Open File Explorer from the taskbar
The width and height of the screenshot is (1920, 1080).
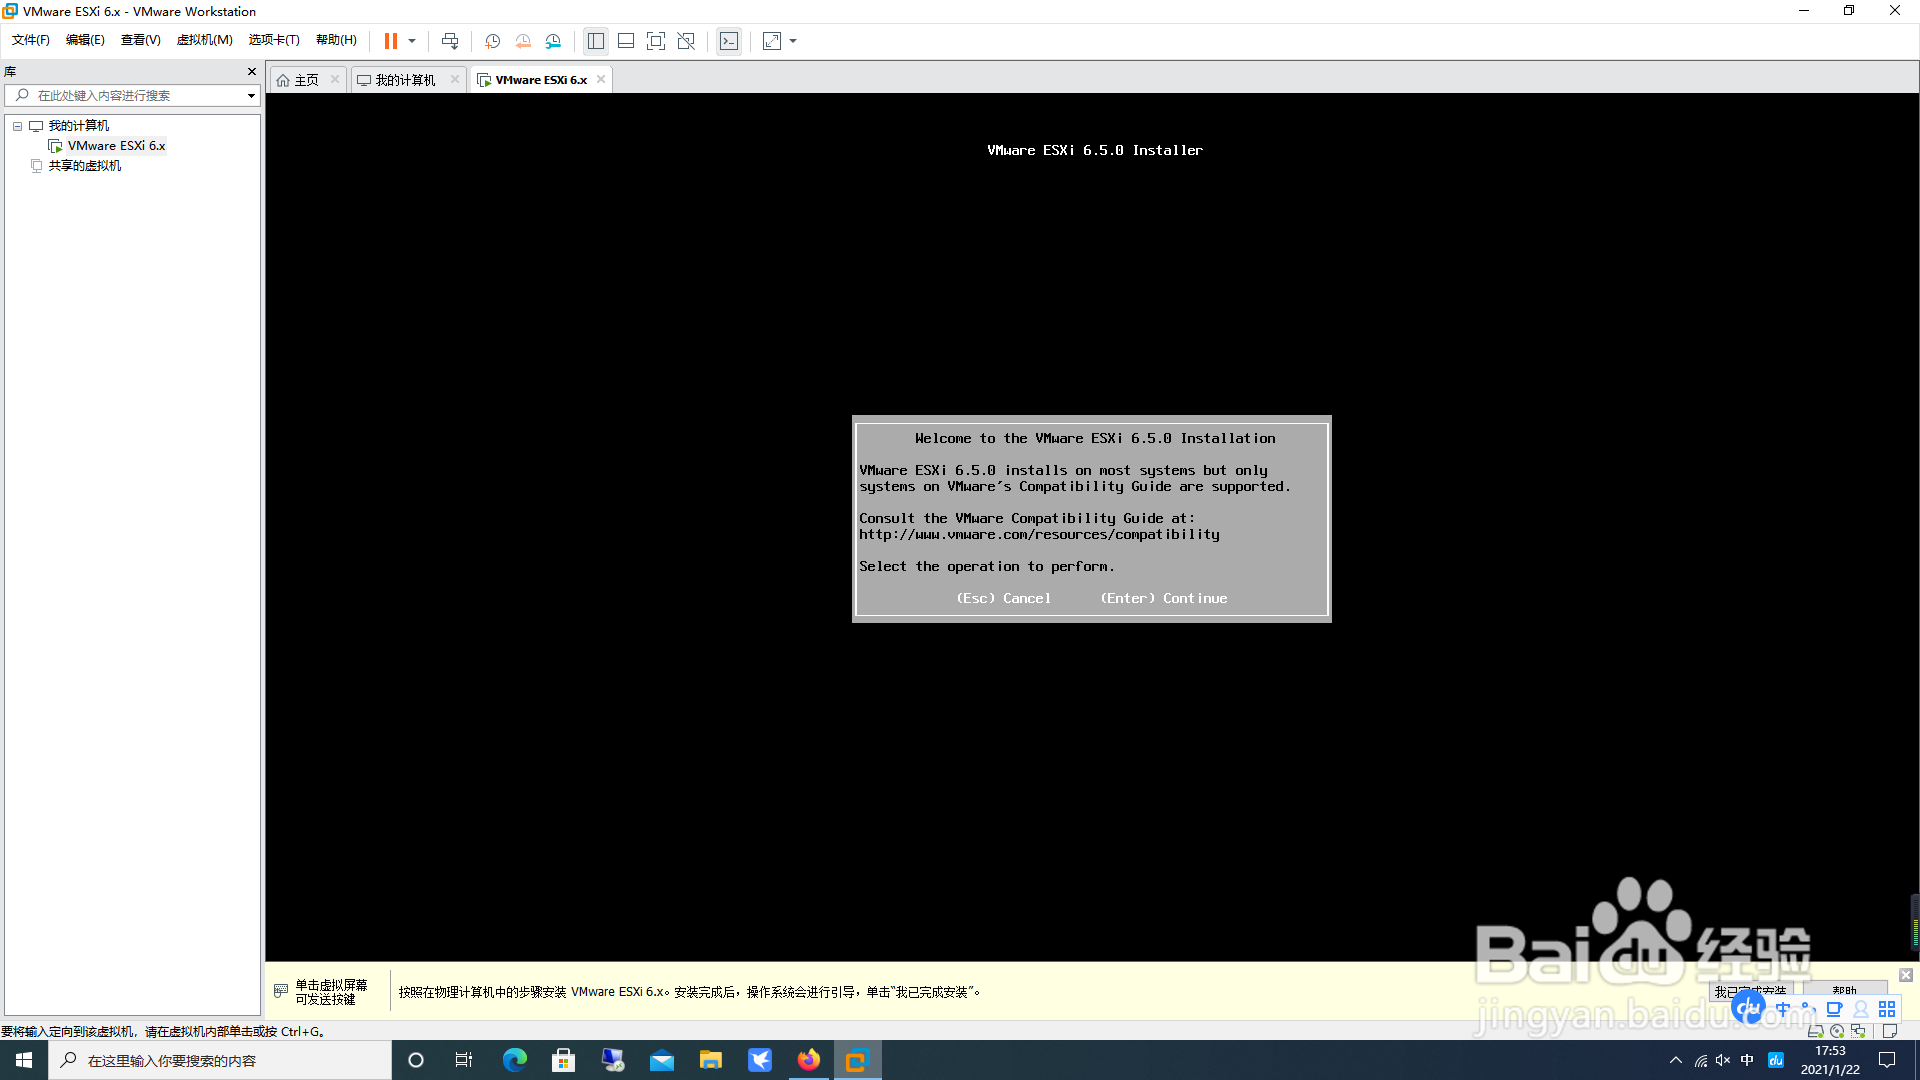click(x=710, y=1060)
